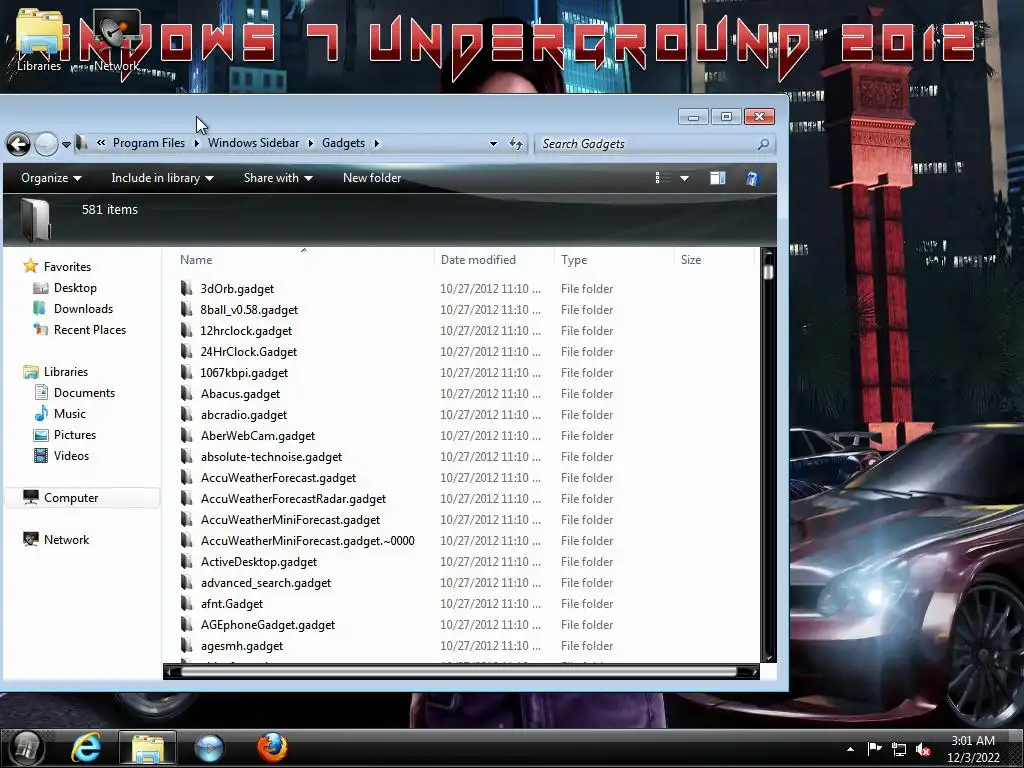
Task: Select Windows Sidebar in the breadcrumb
Action: point(253,143)
